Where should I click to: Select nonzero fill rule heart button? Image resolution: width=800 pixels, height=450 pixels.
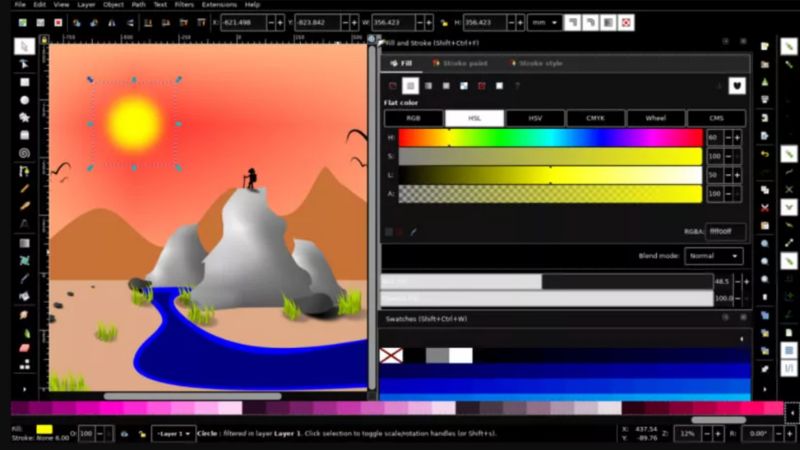coord(737,86)
